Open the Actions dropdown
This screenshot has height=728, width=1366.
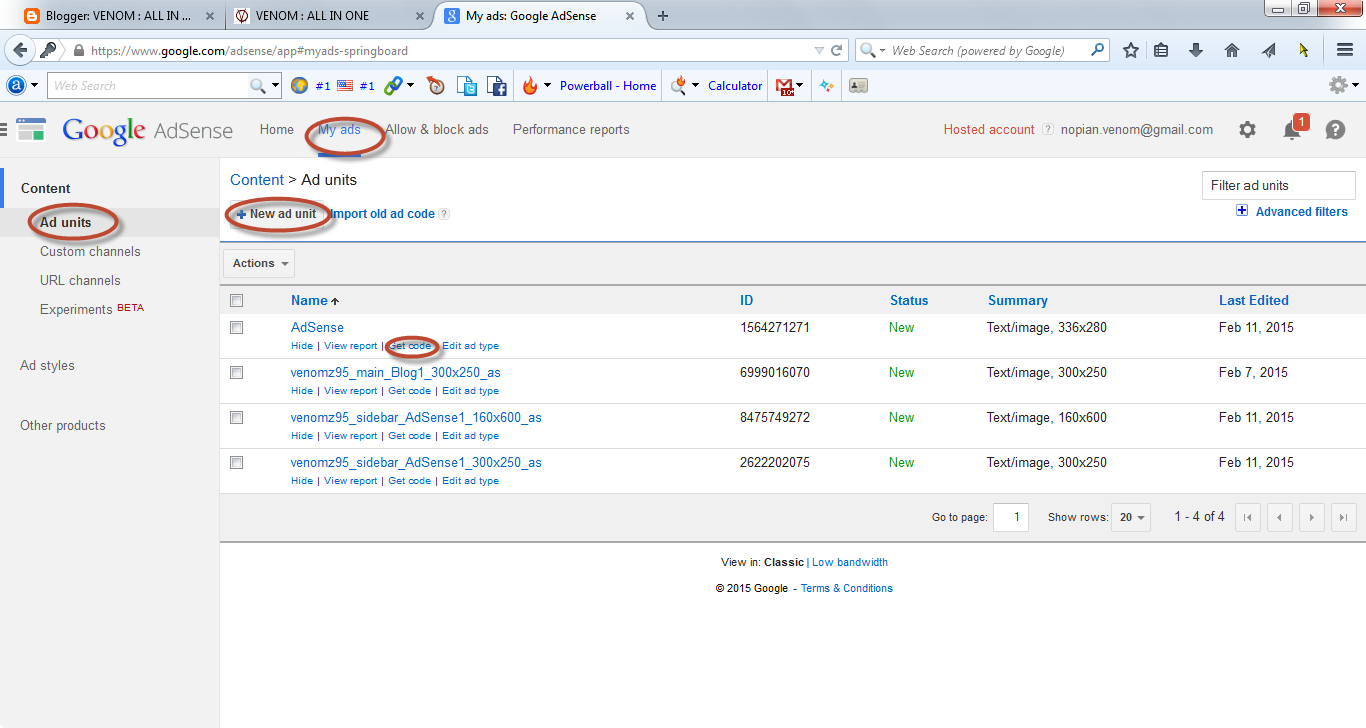[259, 263]
